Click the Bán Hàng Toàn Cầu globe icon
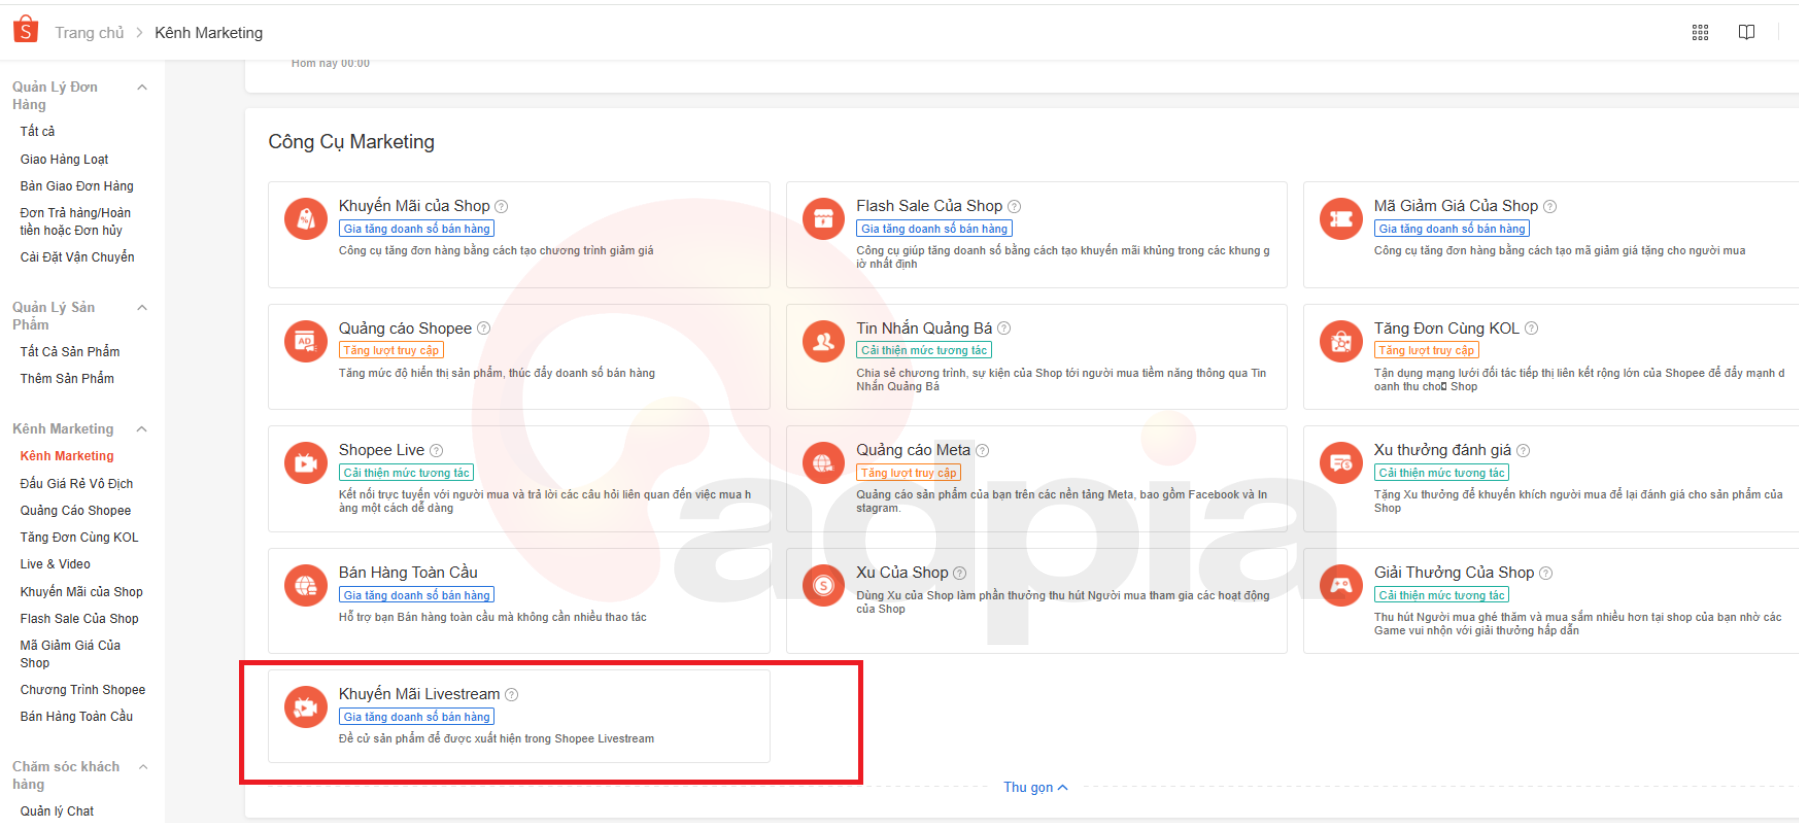 306,585
